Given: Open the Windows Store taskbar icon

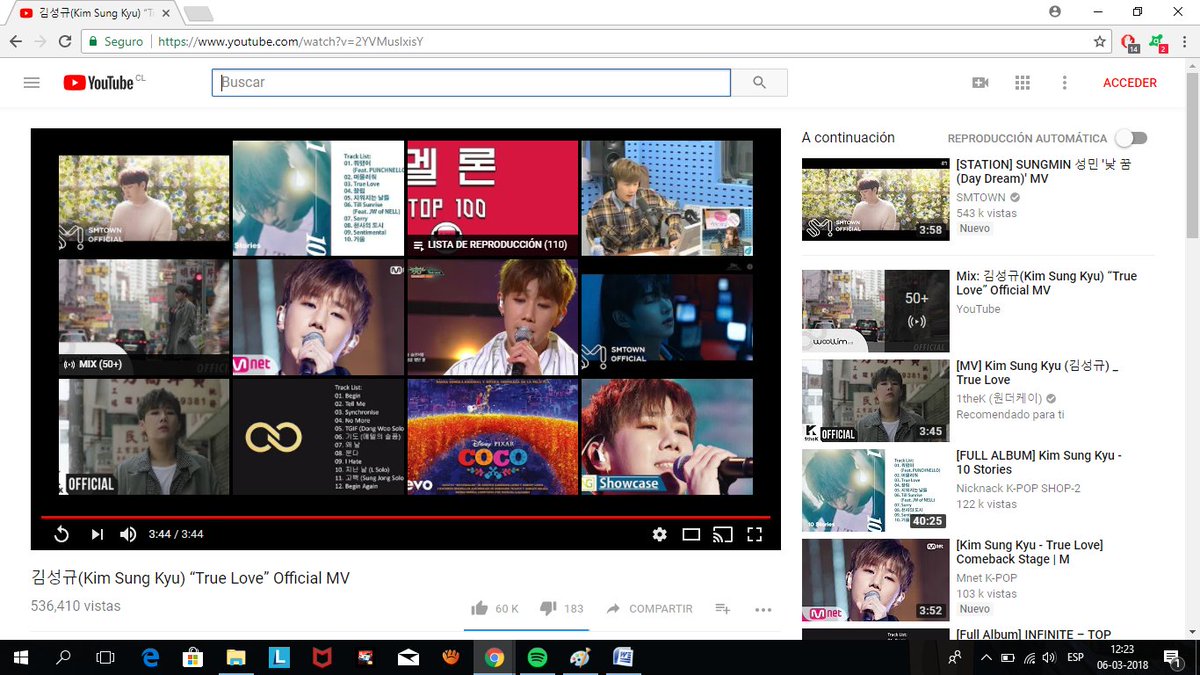Looking at the screenshot, I should (193, 657).
